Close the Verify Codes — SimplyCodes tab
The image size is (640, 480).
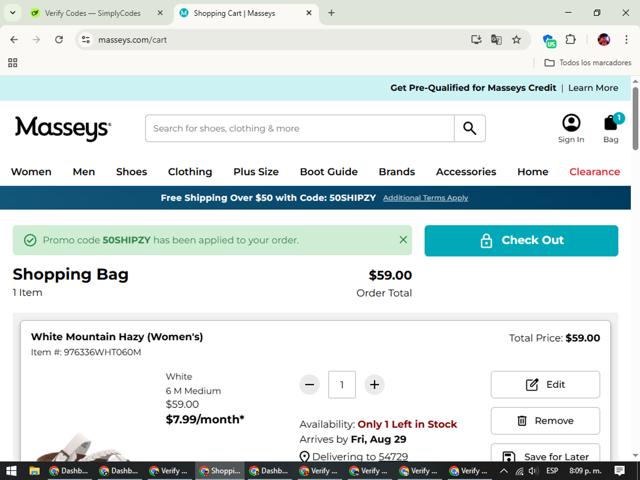tap(160, 13)
